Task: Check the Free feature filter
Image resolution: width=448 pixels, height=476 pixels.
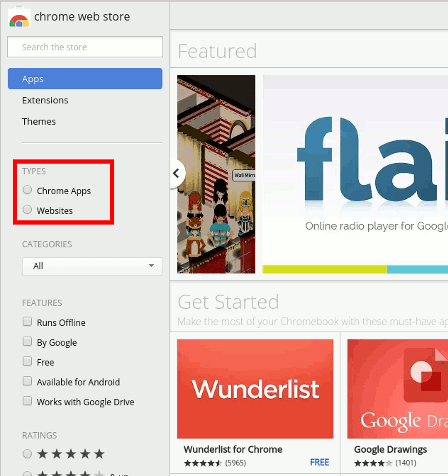Action: [x=27, y=361]
